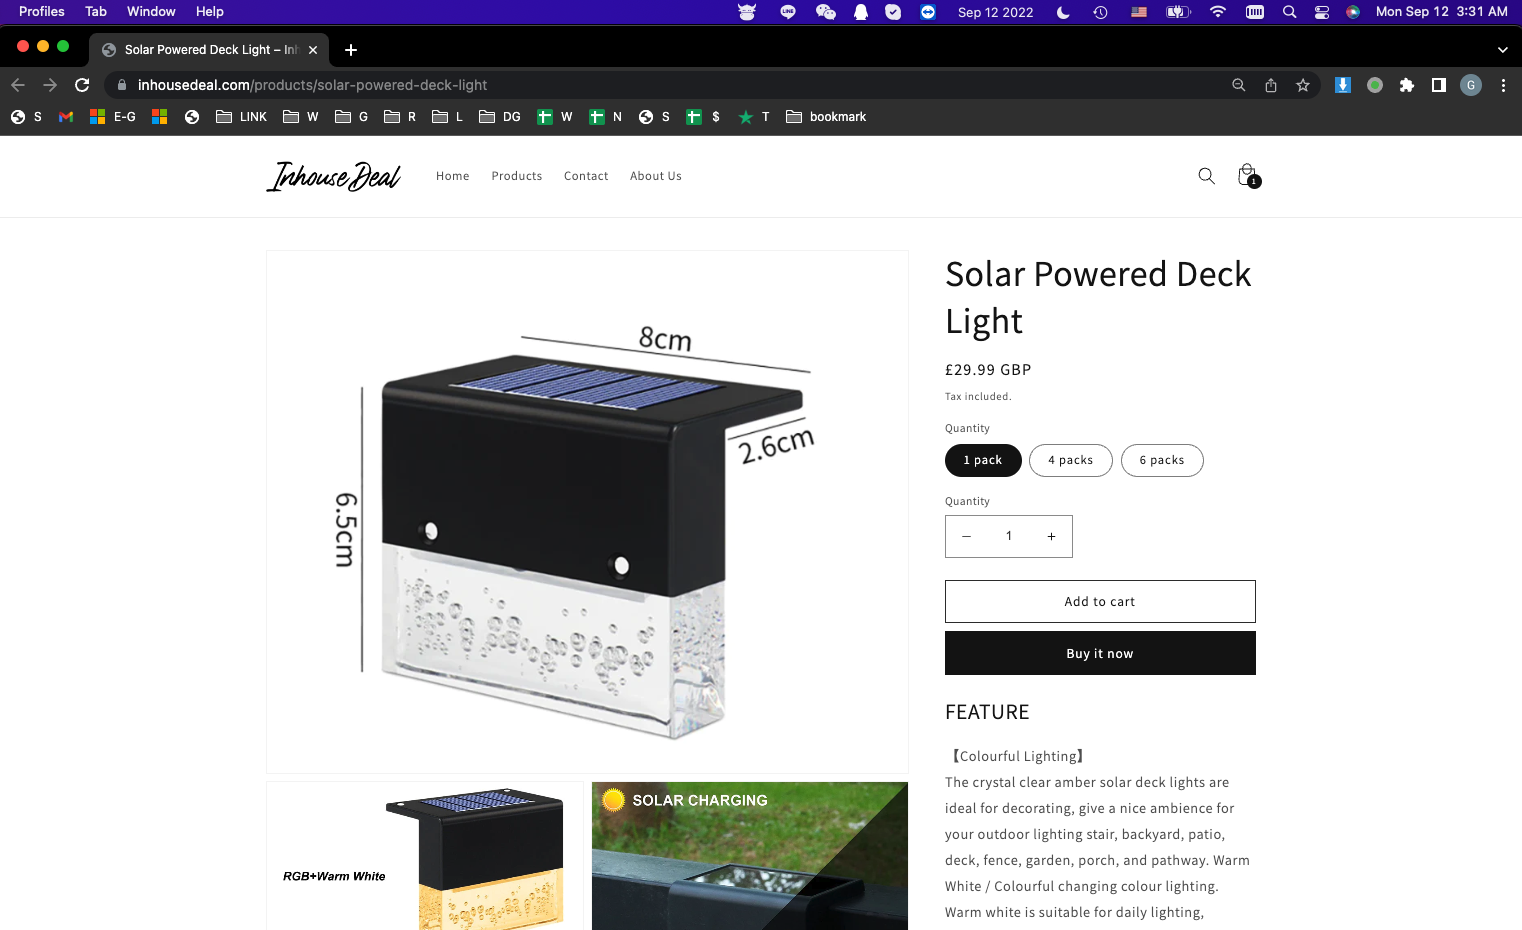The height and width of the screenshot is (930, 1522).
Task: Open the shopping cart icon
Action: click(x=1248, y=176)
